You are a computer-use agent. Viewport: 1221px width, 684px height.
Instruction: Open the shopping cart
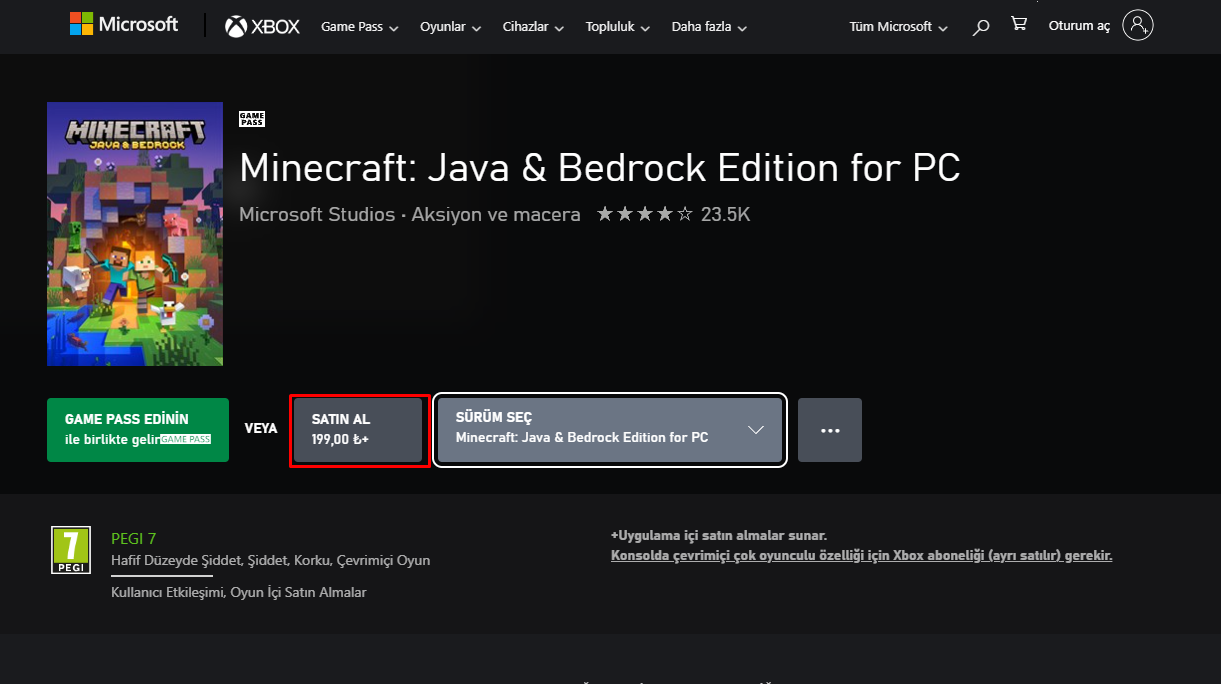[x=1019, y=24]
